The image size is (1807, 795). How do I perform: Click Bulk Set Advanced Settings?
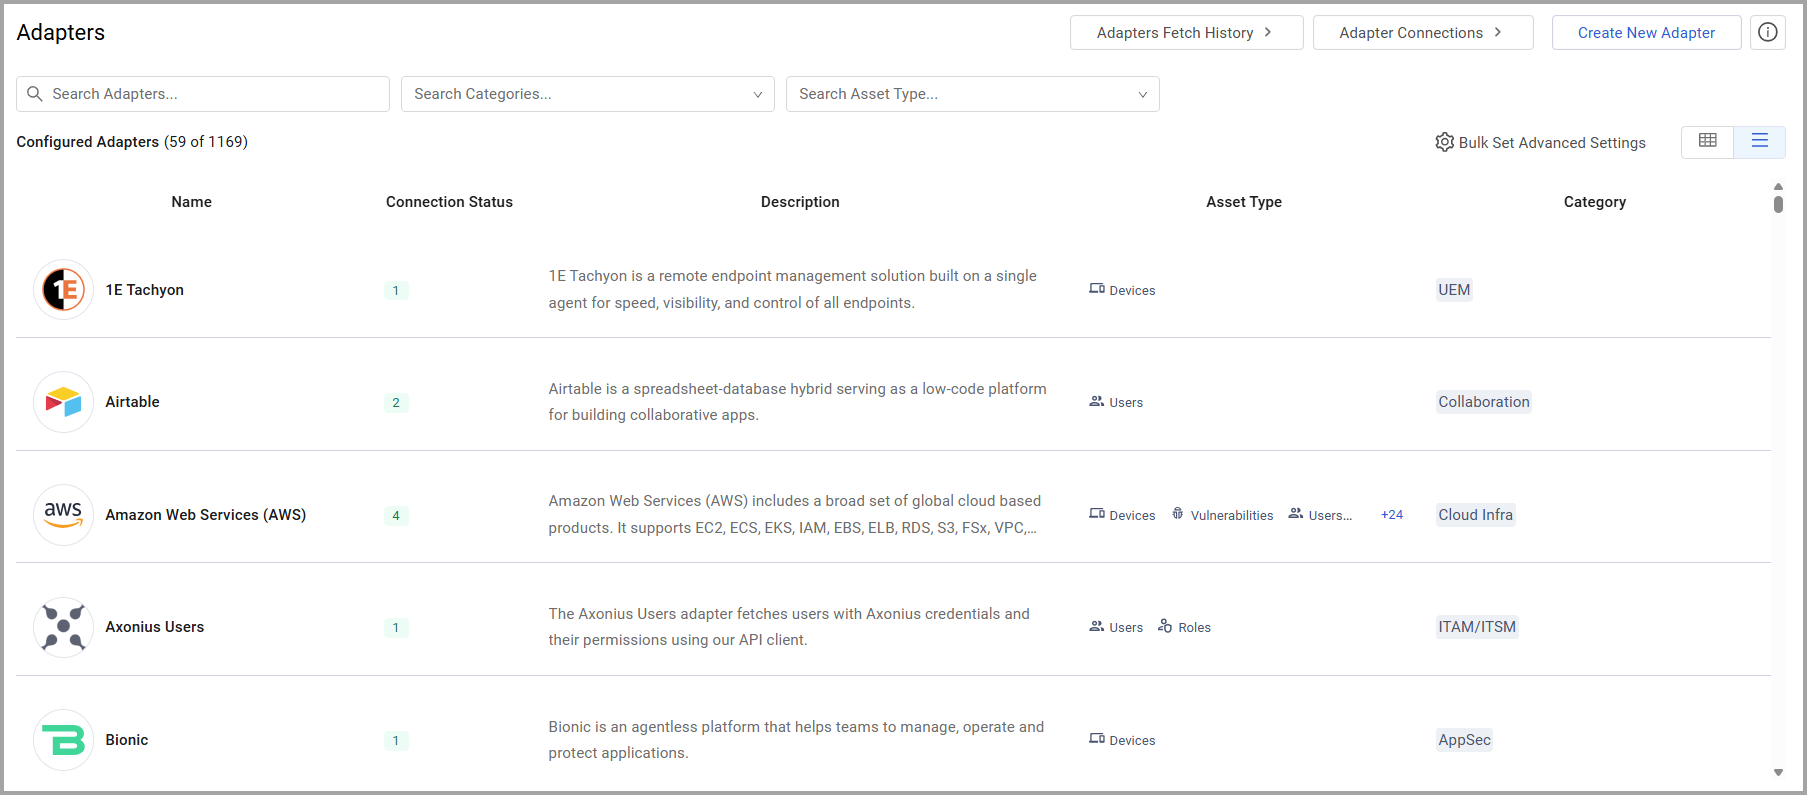1541,142
